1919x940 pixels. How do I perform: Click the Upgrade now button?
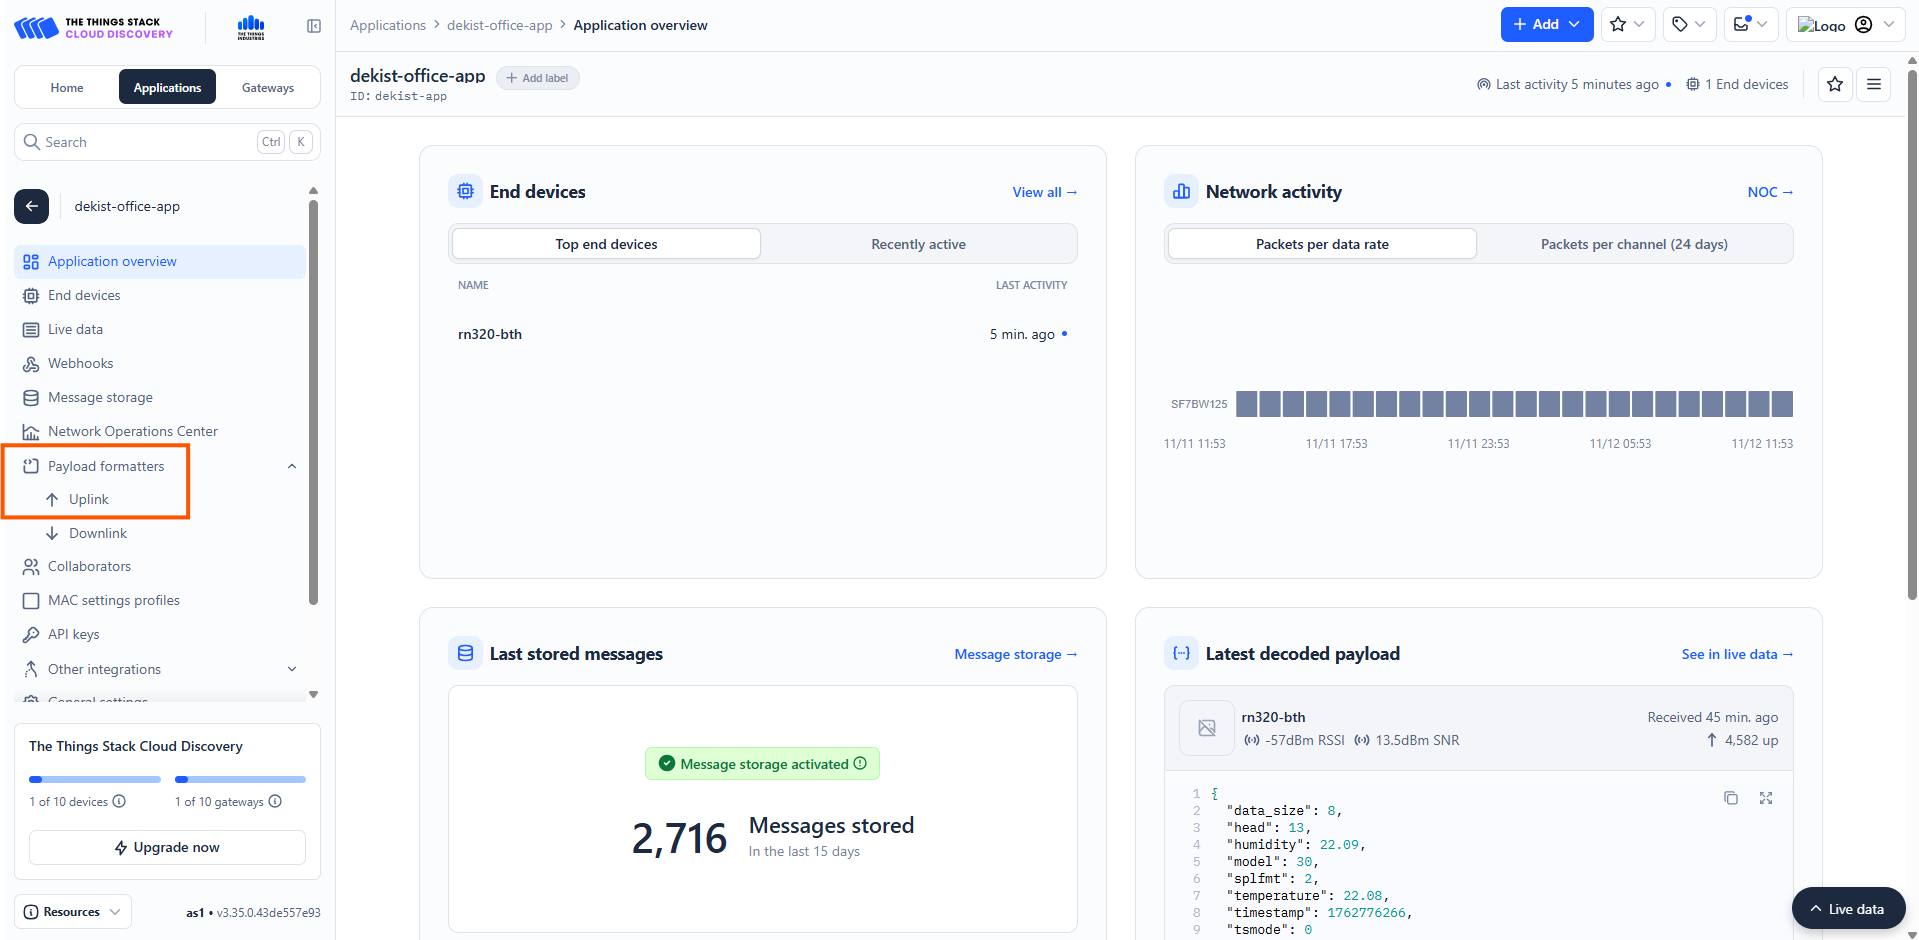point(167,847)
